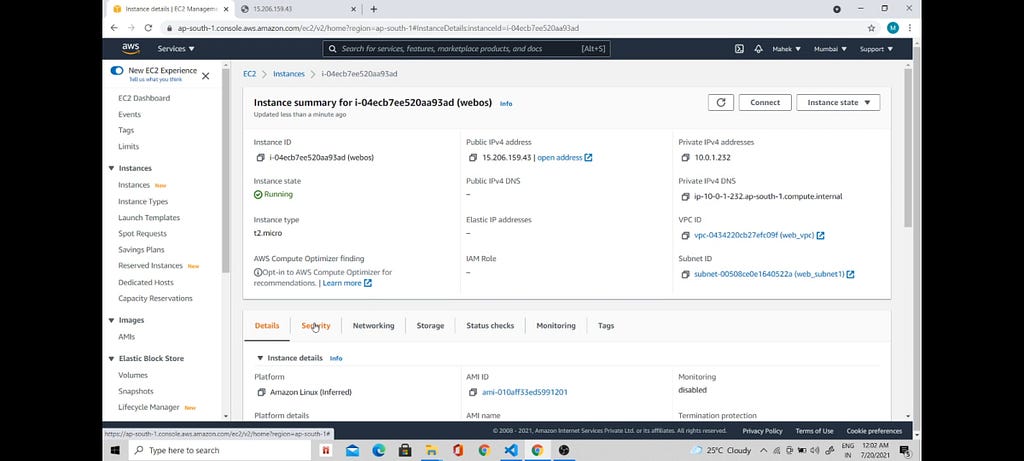
Task: Collapse the Instance details section
Action: click(x=261, y=358)
